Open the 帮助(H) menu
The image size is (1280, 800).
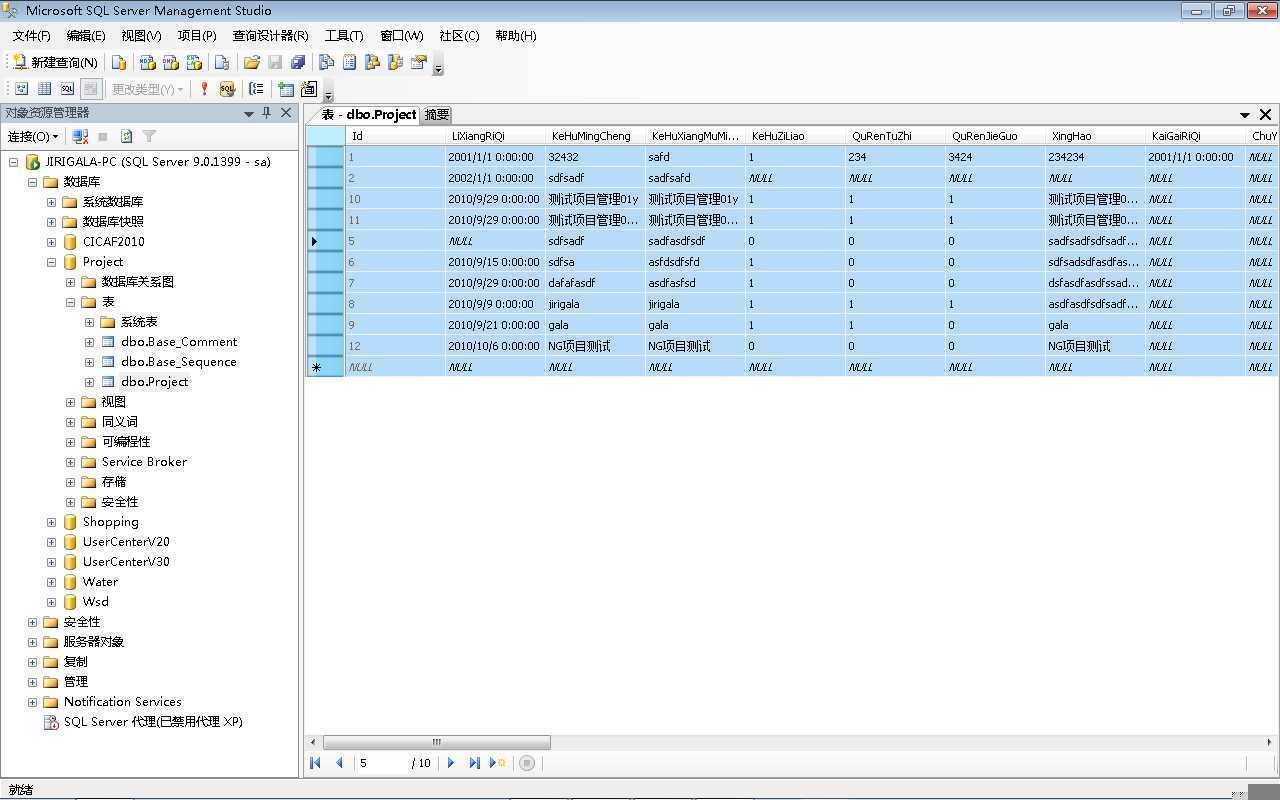tap(516, 35)
